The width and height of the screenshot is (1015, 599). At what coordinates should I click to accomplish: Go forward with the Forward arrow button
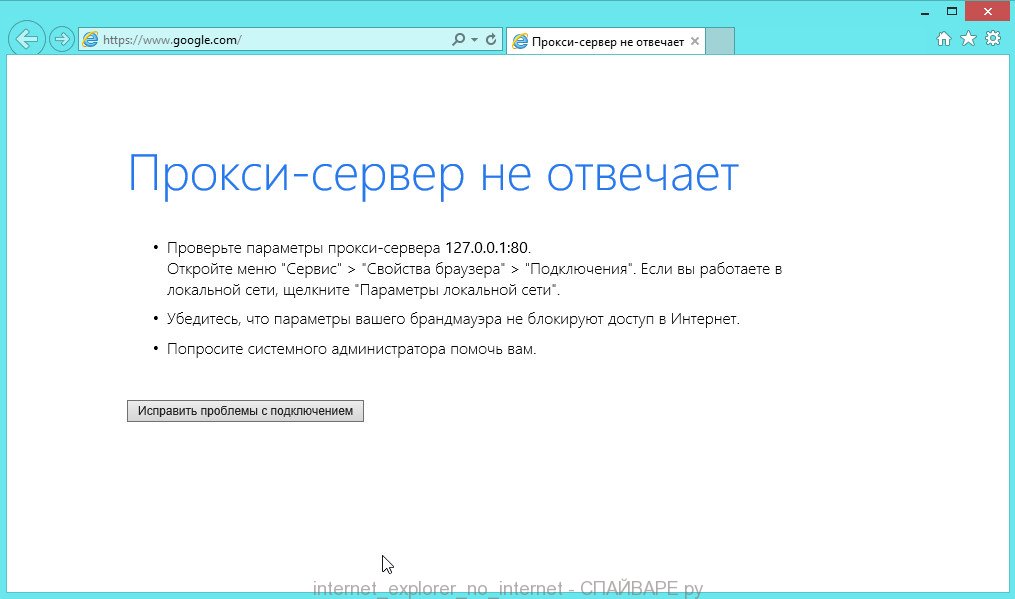point(61,40)
